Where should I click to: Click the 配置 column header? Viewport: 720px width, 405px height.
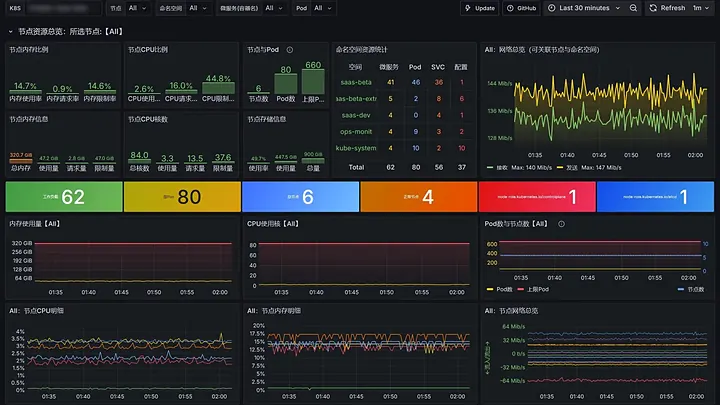click(461, 67)
